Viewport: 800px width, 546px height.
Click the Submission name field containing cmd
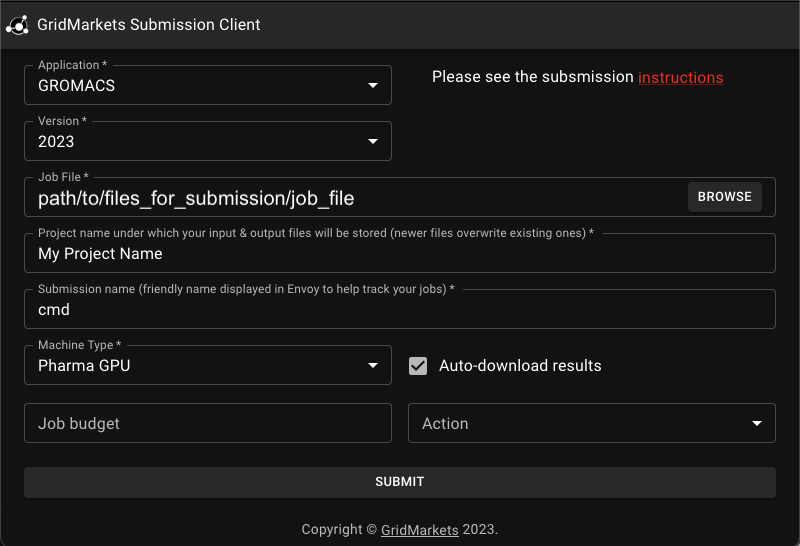(399, 310)
